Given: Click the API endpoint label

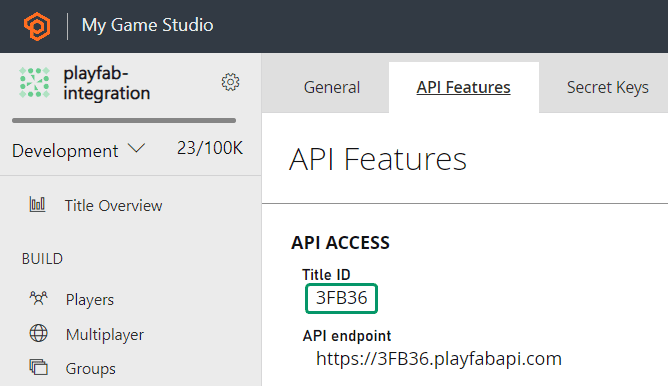Looking at the screenshot, I should pyautogui.click(x=347, y=336).
